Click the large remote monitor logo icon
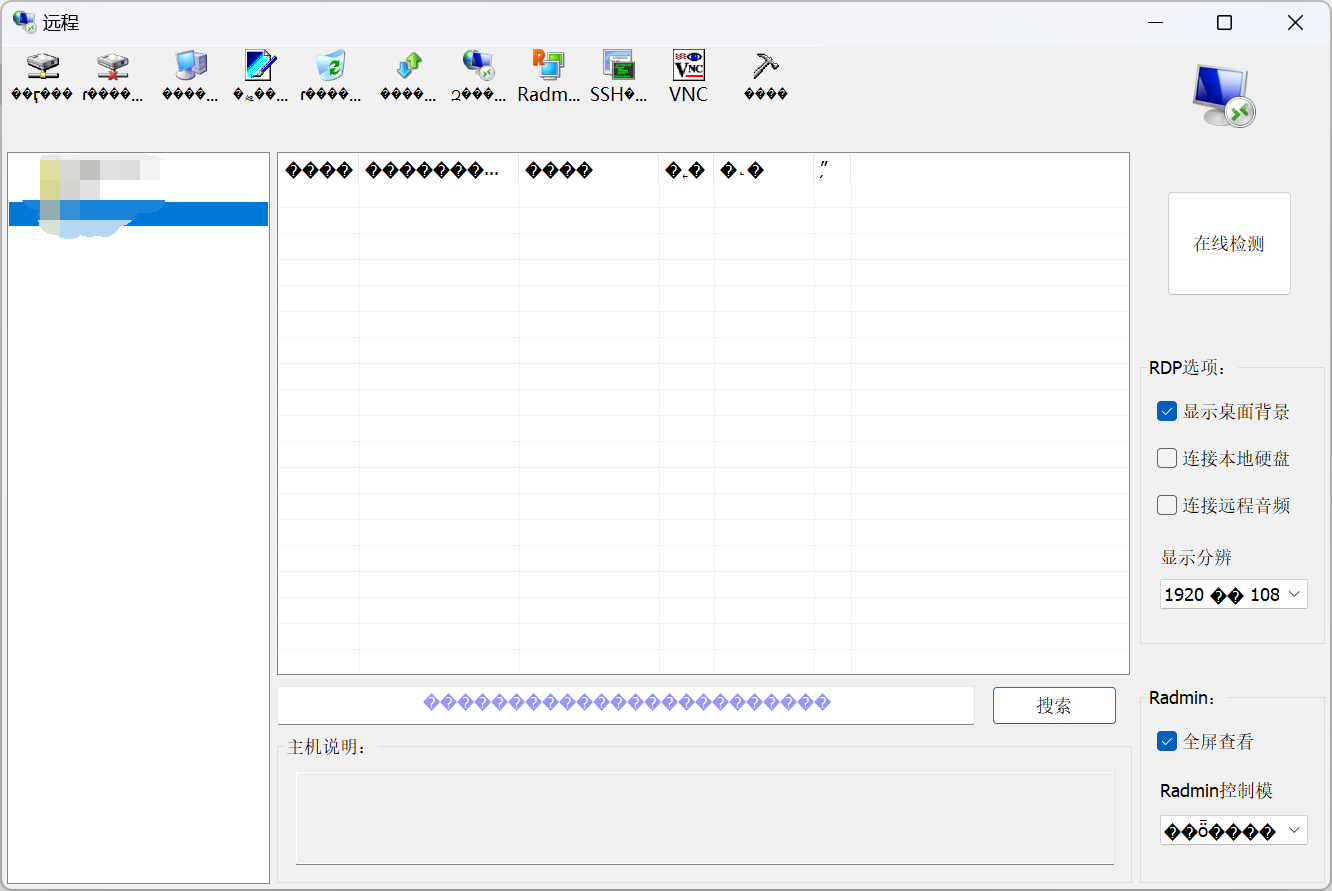Image resolution: width=1332 pixels, height=891 pixels. pyautogui.click(x=1224, y=96)
